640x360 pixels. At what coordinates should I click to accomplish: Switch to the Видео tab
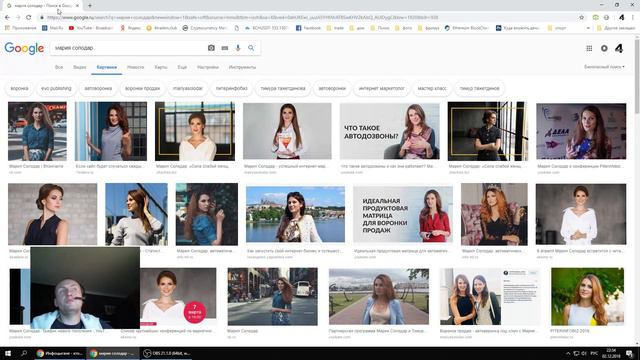tap(80, 67)
